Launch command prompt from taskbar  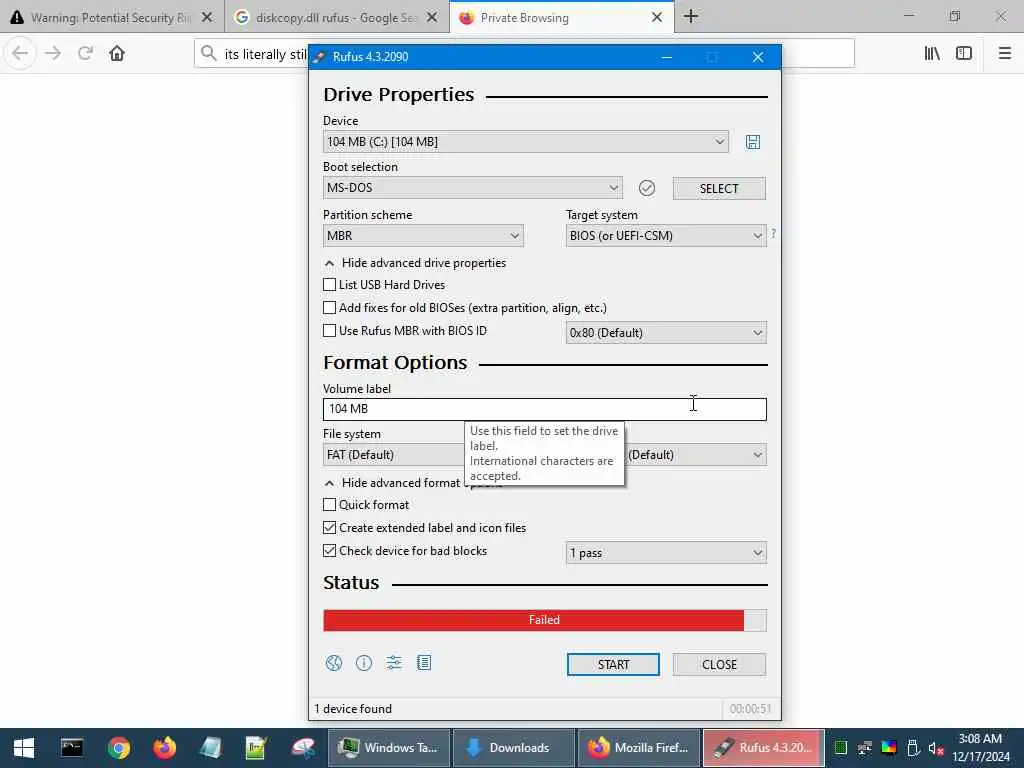coord(72,748)
